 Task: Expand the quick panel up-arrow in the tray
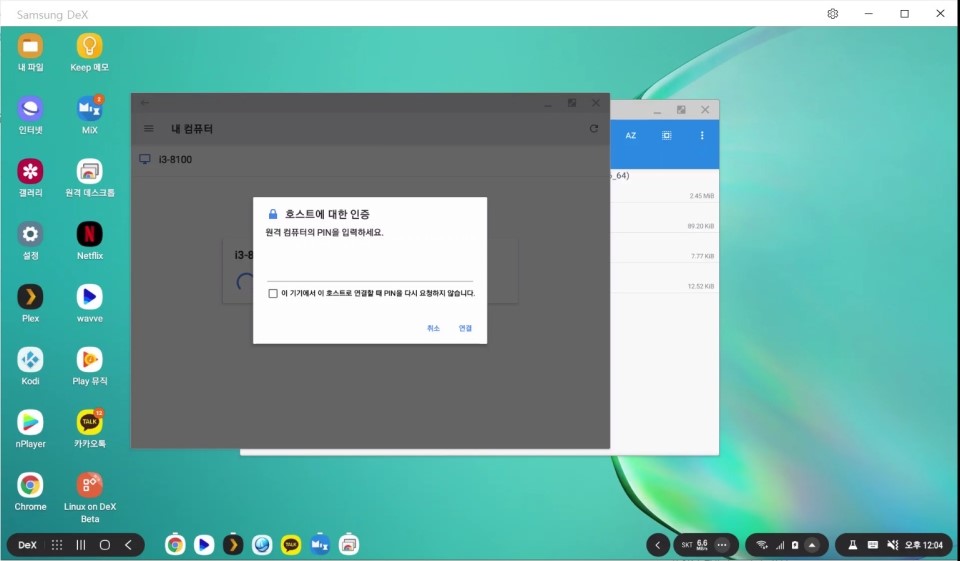812,545
